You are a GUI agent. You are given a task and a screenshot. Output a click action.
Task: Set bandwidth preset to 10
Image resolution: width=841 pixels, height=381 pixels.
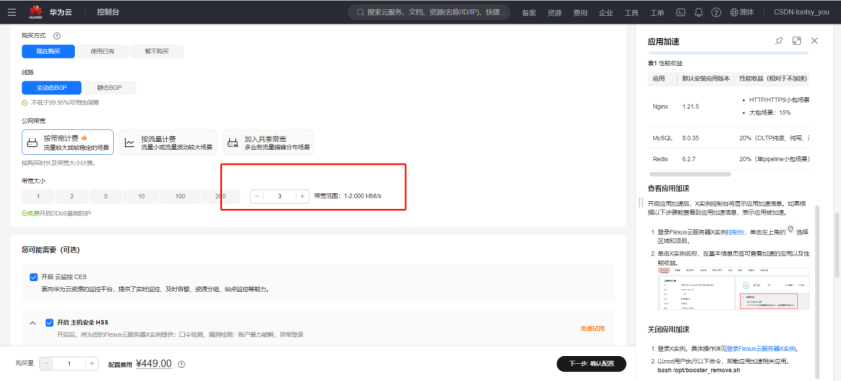(141, 196)
